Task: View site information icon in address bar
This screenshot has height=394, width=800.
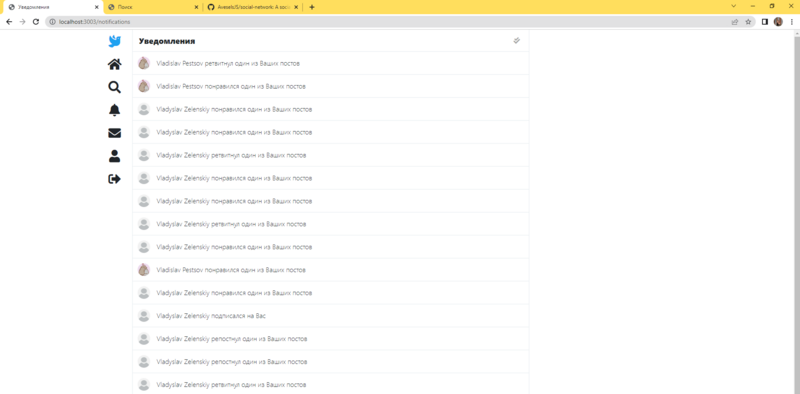Action: 52,22
